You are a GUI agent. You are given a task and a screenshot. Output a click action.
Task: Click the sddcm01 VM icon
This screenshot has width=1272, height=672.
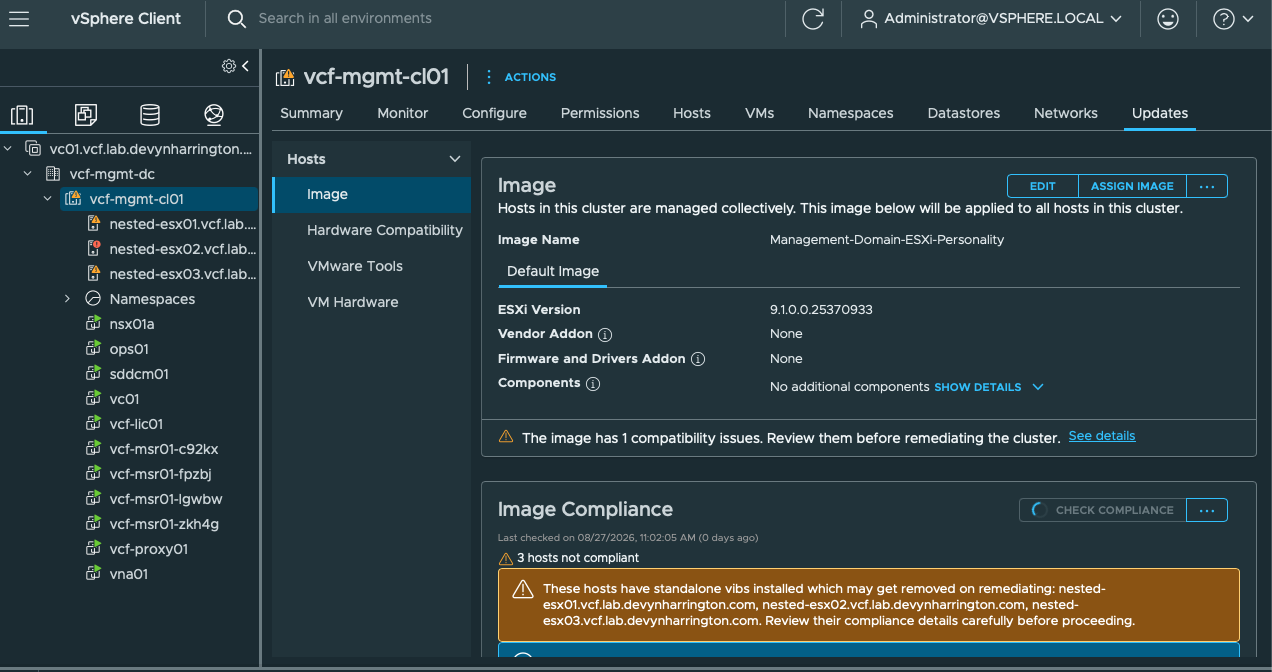click(94, 374)
